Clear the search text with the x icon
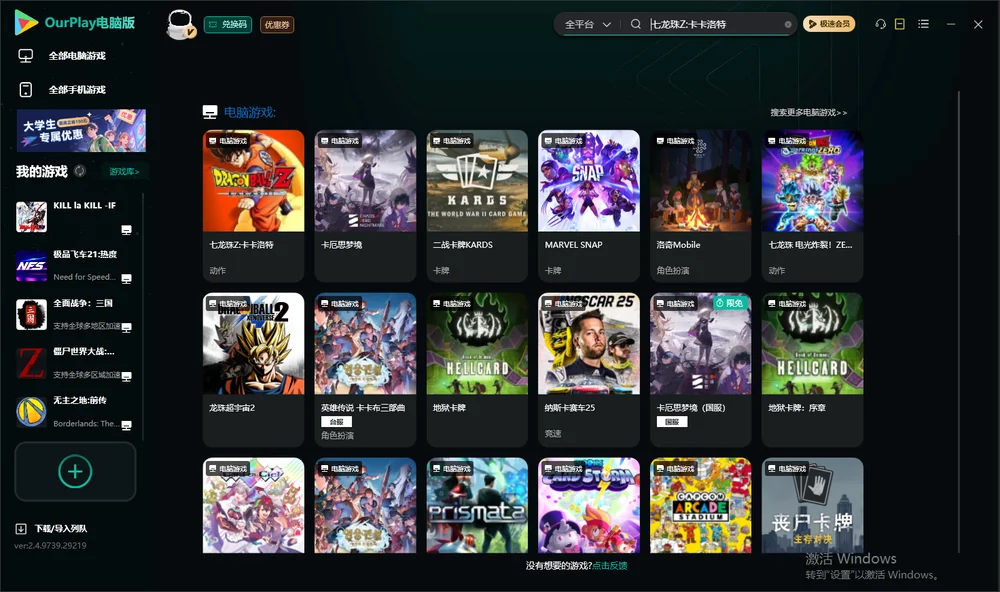The height and width of the screenshot is (592, 1000). coord(788,24)
